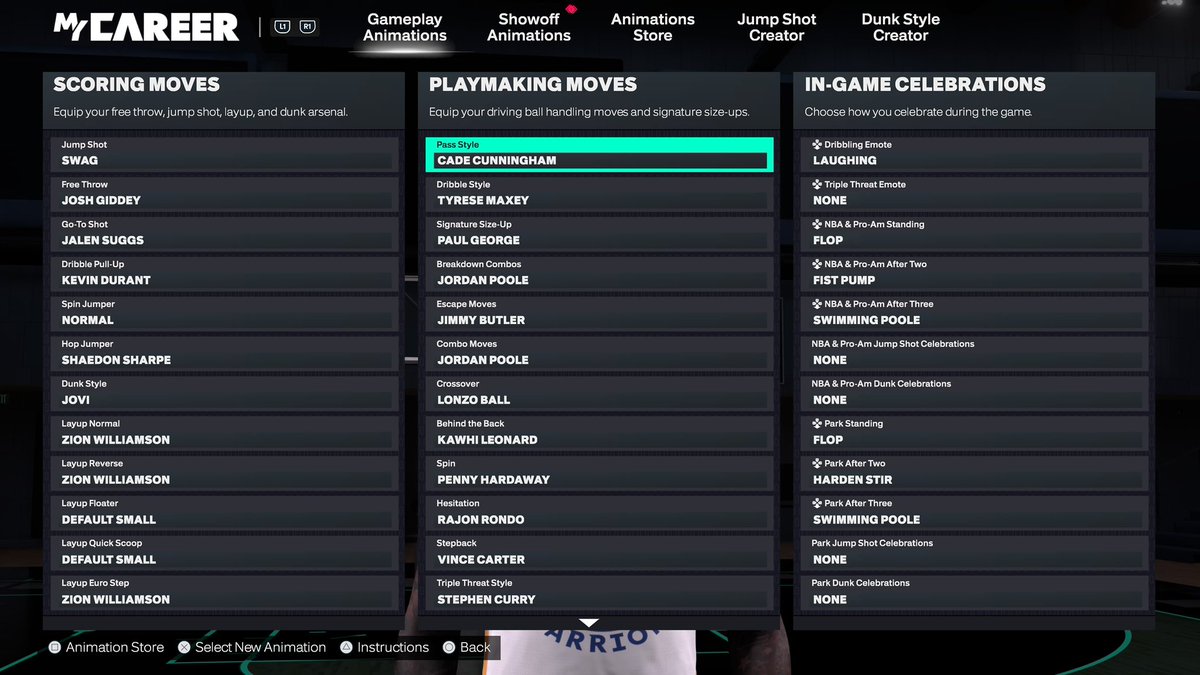Click the Back prompt label
The width and height of the screenshot is (1200, 675).
coord(475,647)
